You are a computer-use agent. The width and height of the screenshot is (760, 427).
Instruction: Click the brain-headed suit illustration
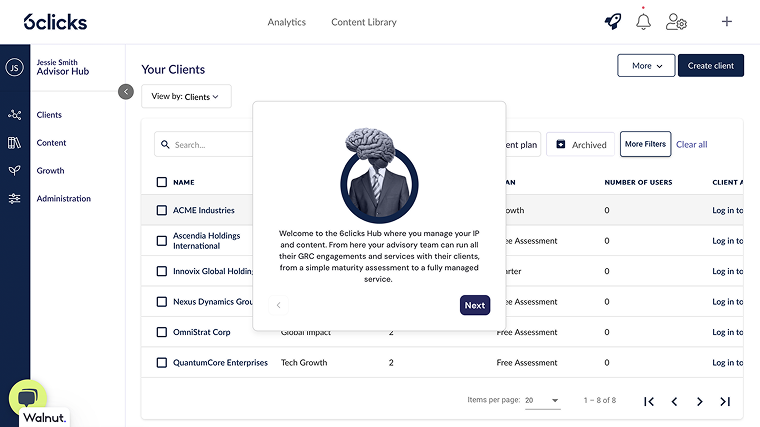(379, 175)
